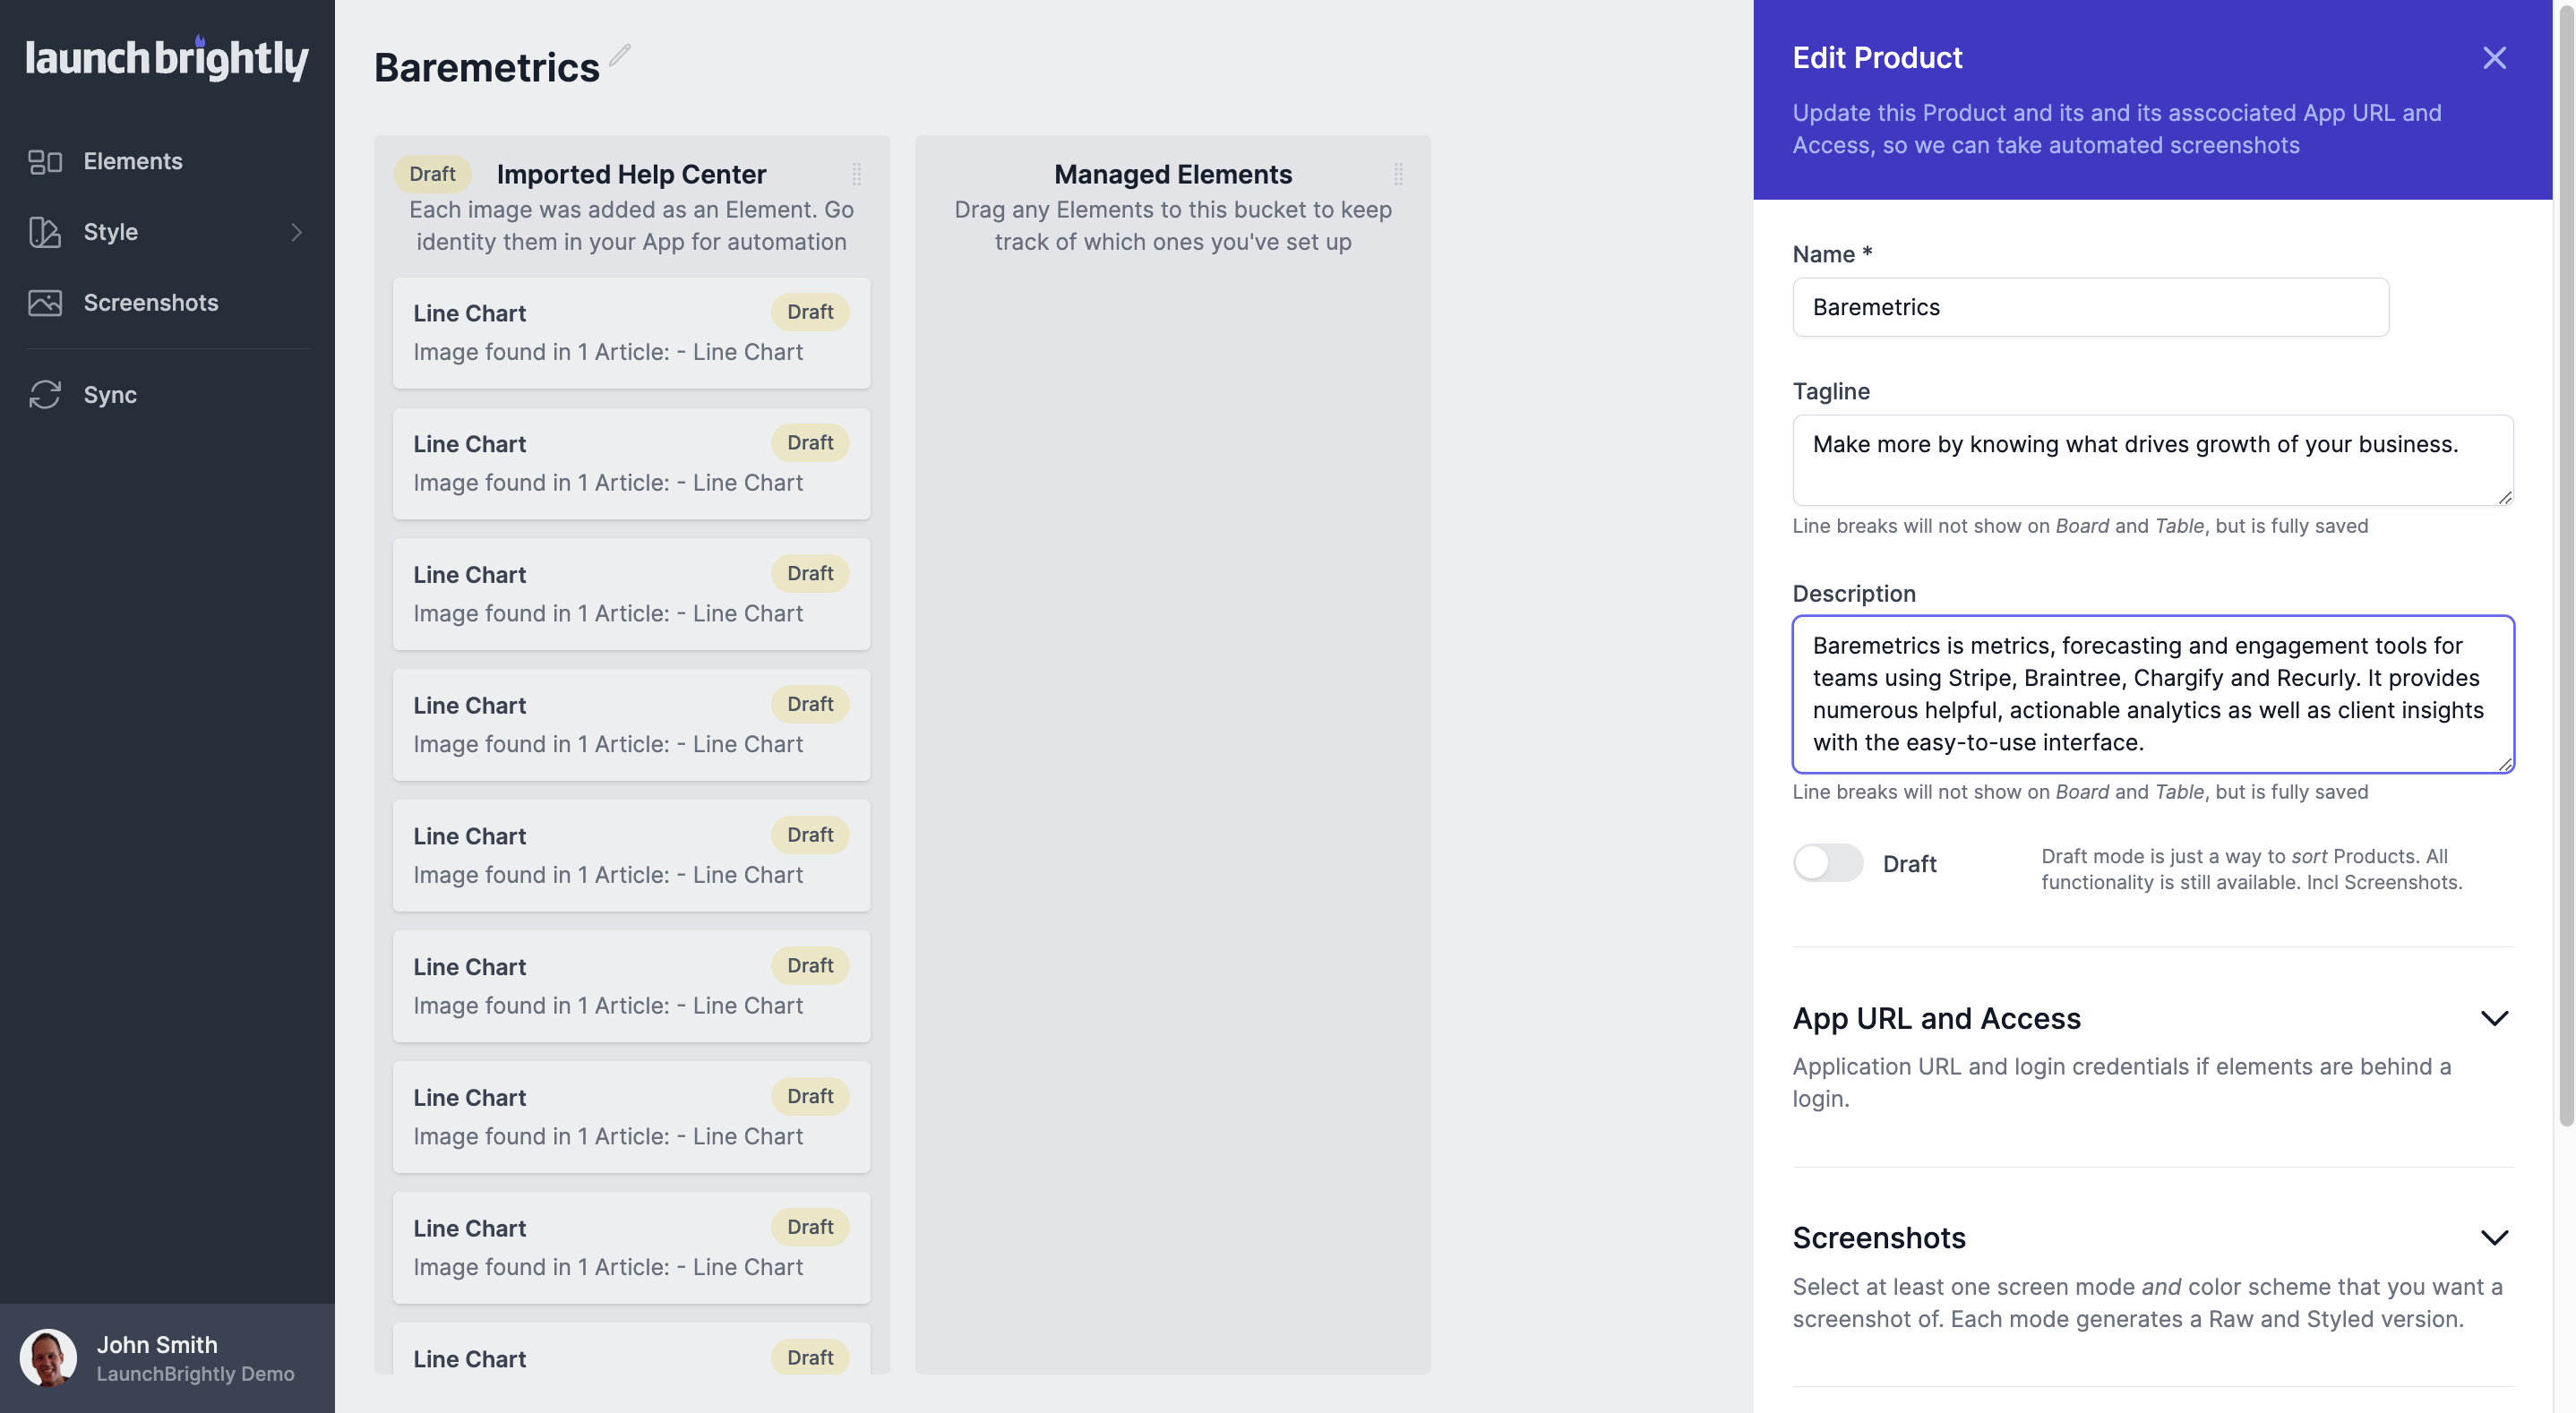Click drag handle on Managed Elements column

coord(1398,174)
